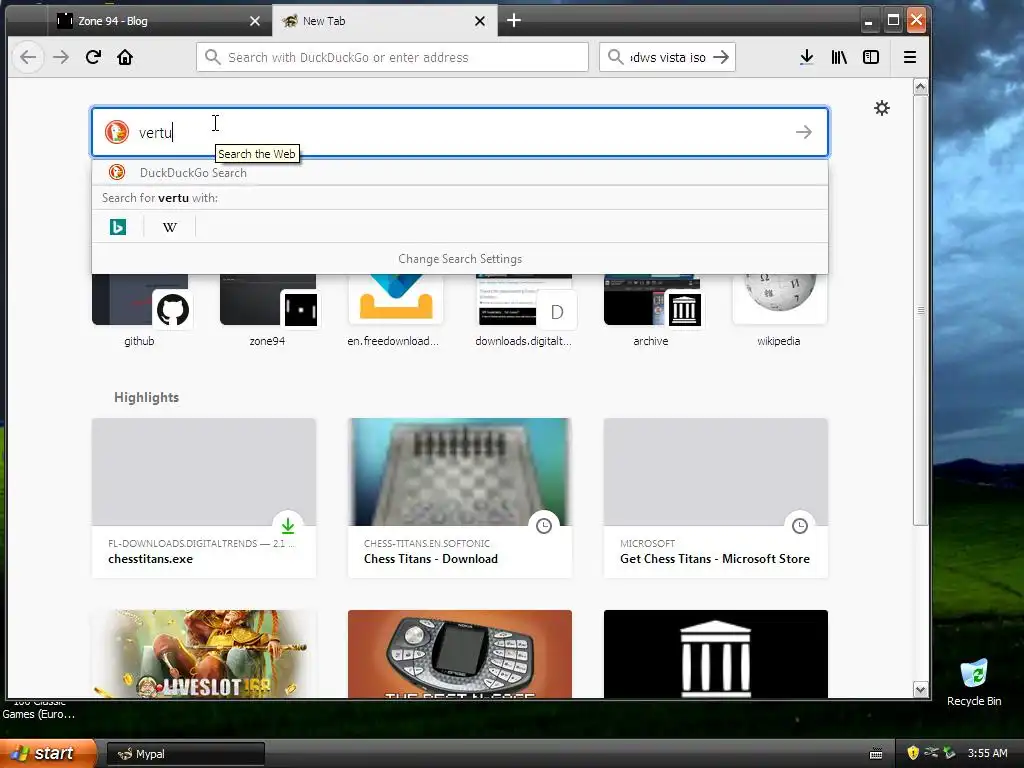
Task: Click the forward navigation arrow
Action: click(x=61, y=57)
